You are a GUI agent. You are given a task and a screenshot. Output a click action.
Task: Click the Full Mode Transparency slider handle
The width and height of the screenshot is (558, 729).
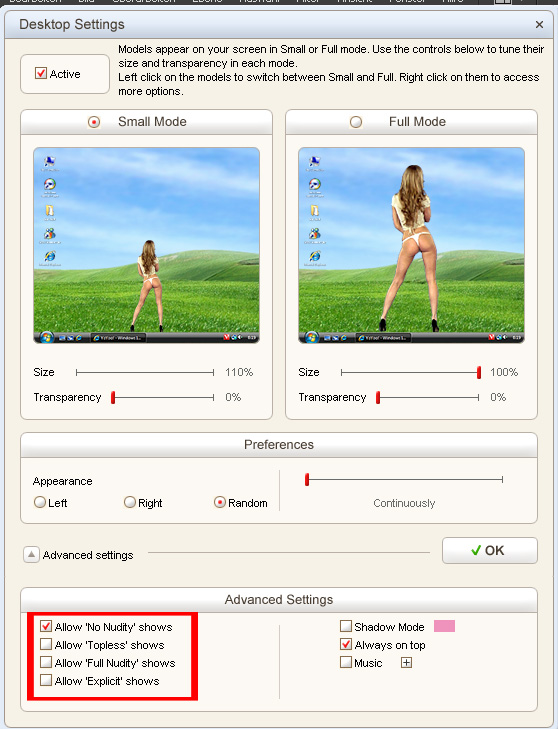click(x=378, y=397)
